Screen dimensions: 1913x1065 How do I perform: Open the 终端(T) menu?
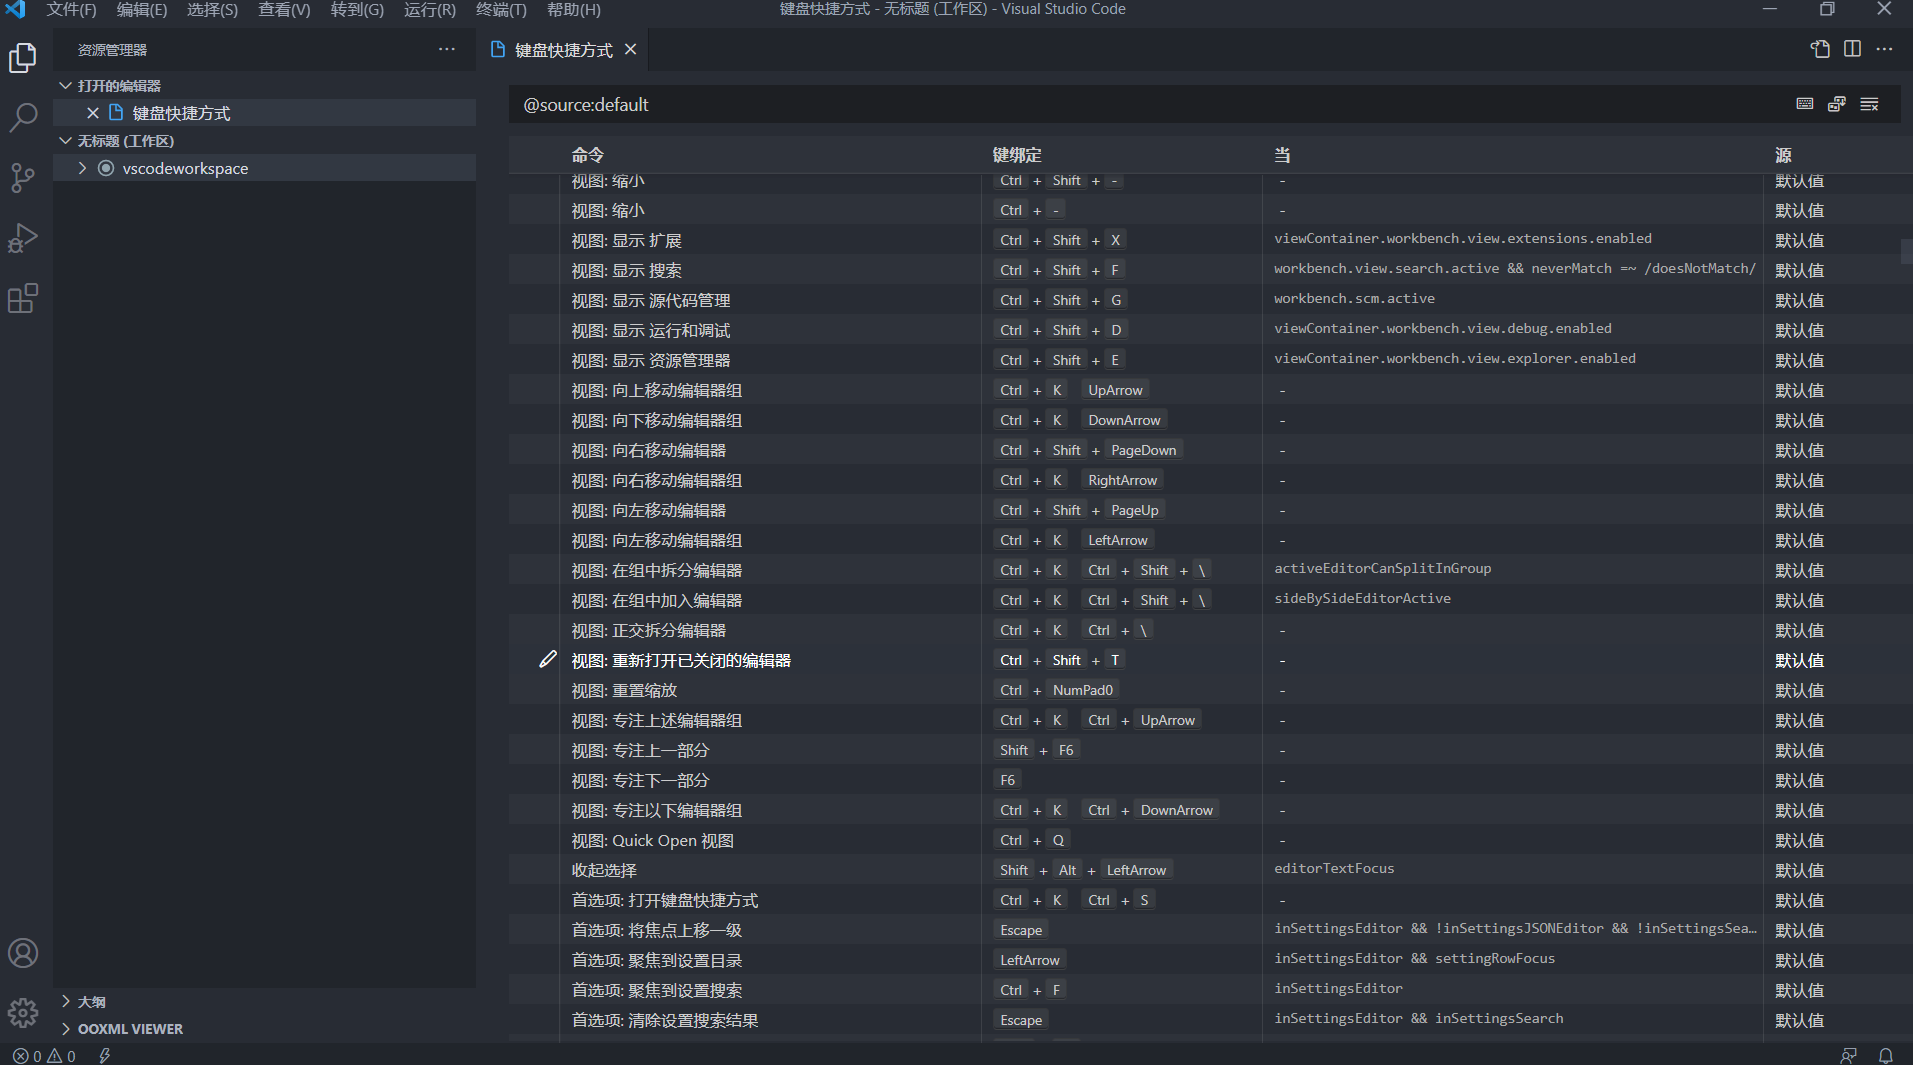[501, 9]
